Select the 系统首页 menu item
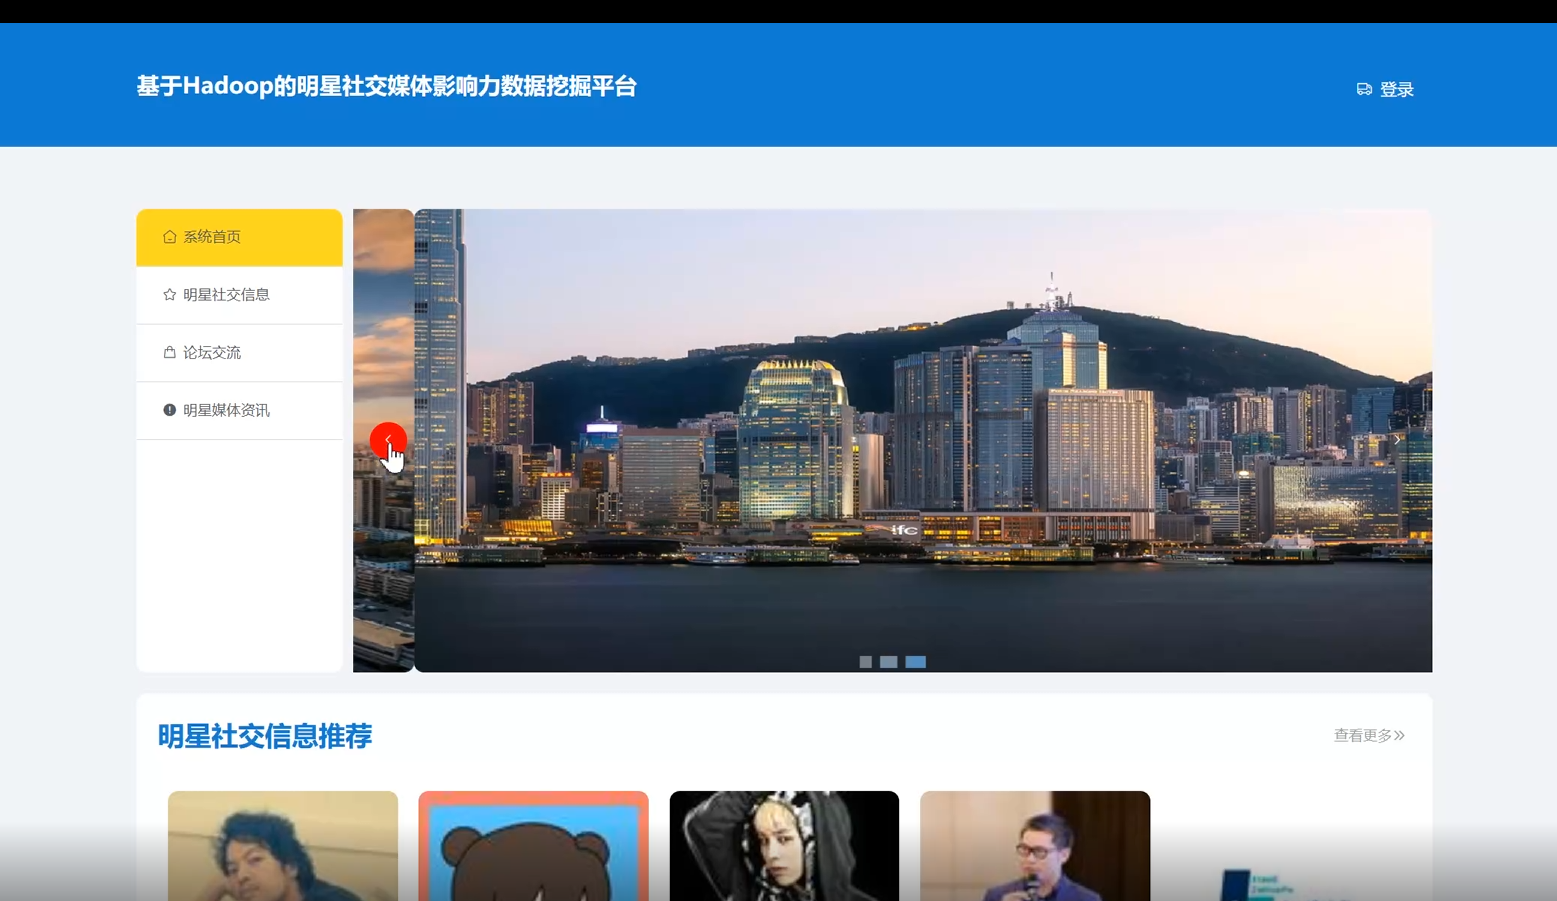The height and width of the screenshot is (901, 1557). tap(239, 237)
